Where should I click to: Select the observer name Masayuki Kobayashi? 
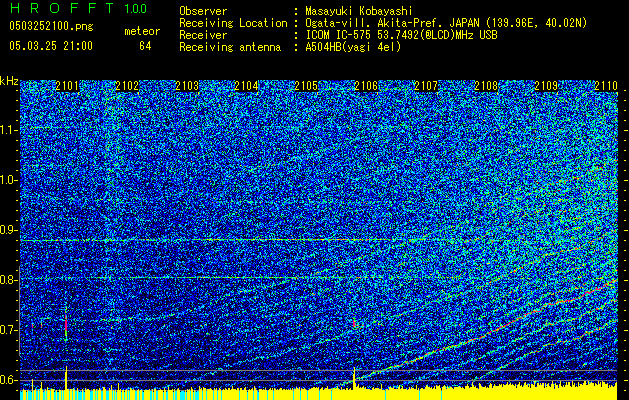(x=358, y=11)
